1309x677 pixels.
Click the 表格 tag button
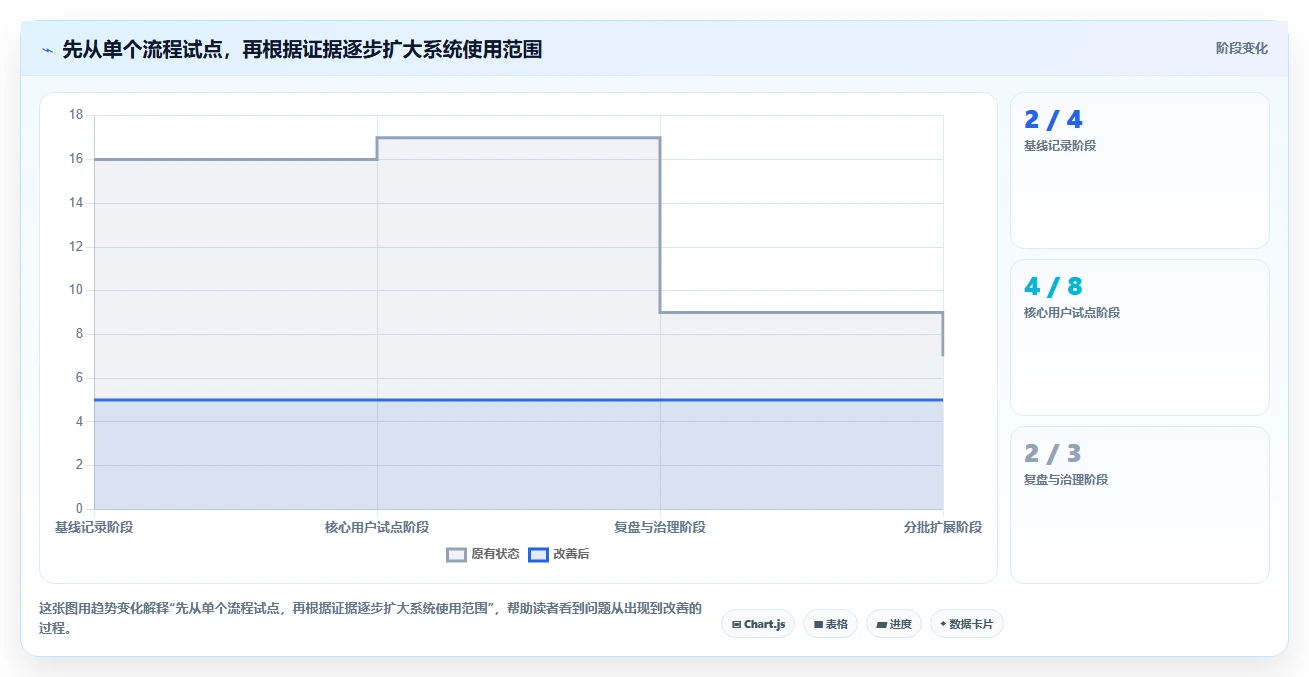pyautogui.click(x=830, y=624)
